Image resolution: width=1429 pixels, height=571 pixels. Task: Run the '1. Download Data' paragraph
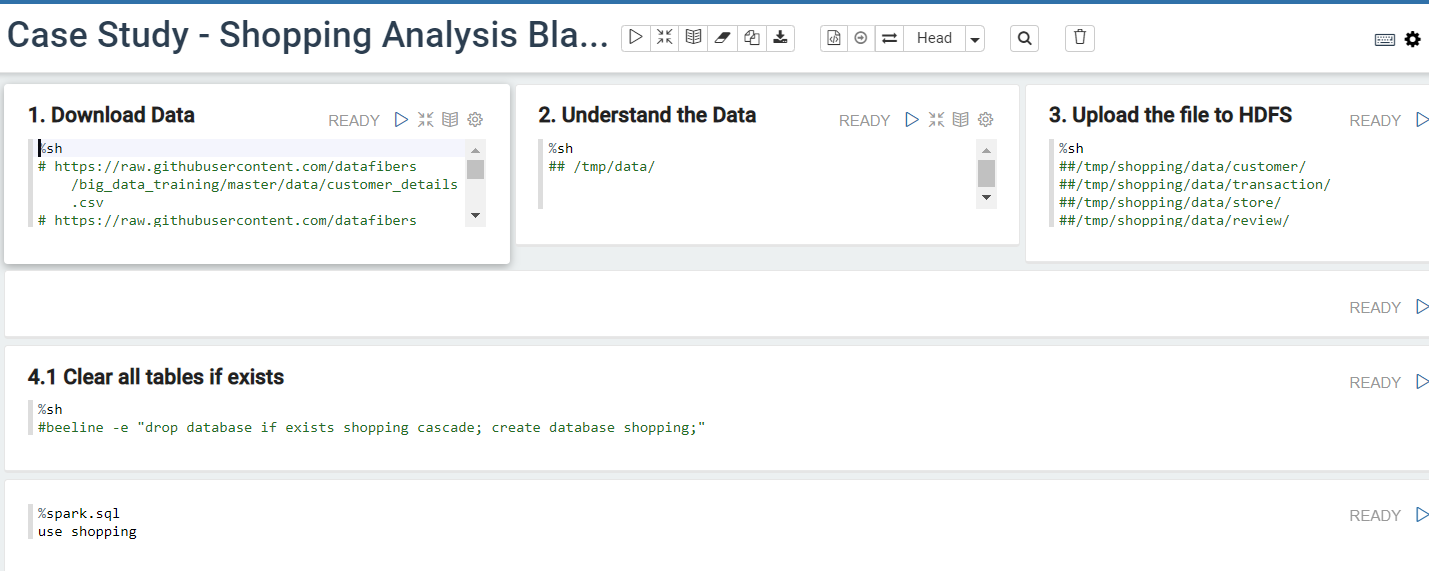(x=401, y=120)
